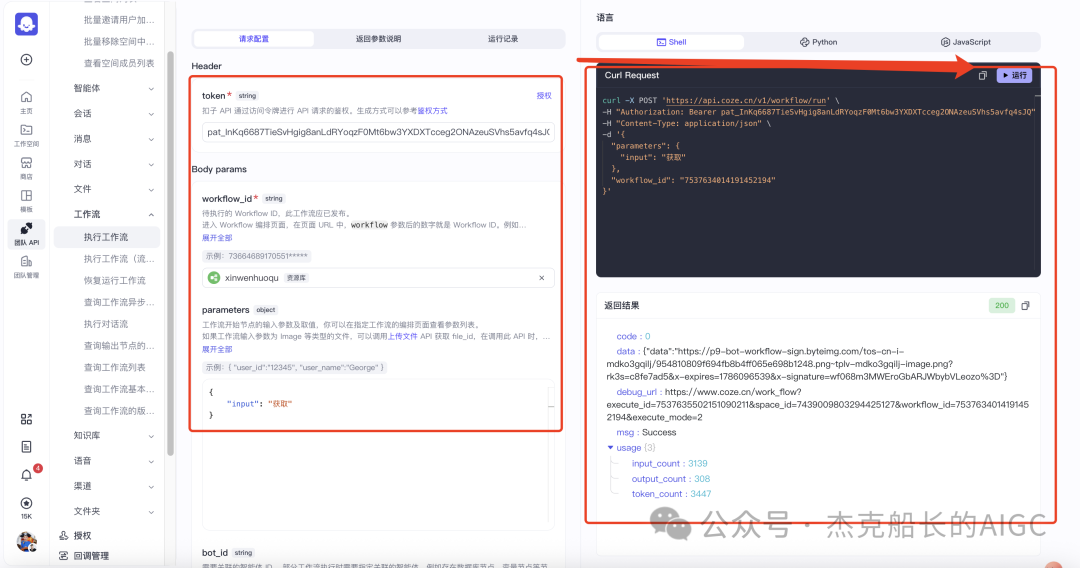Open the 团队管理 icon
The width and height of the screenshot is (1080, 568).
point(26,266)
